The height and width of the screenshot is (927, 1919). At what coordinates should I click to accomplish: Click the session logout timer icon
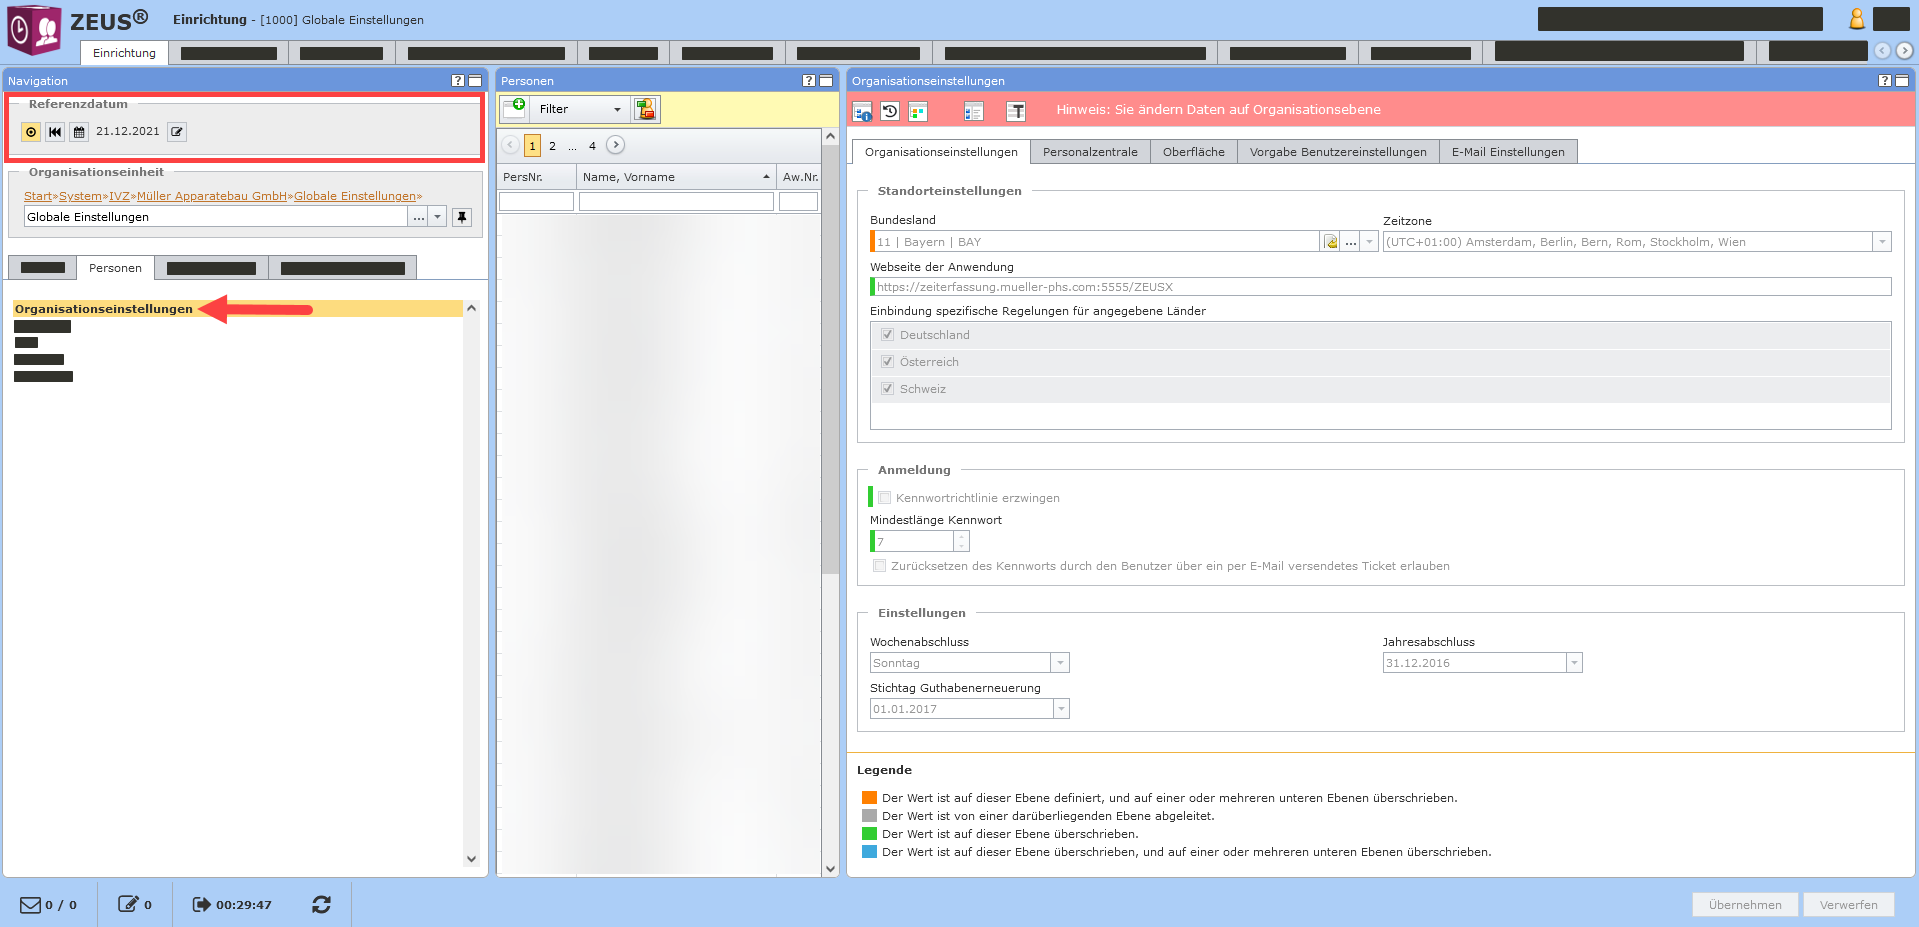click(201, 904)
